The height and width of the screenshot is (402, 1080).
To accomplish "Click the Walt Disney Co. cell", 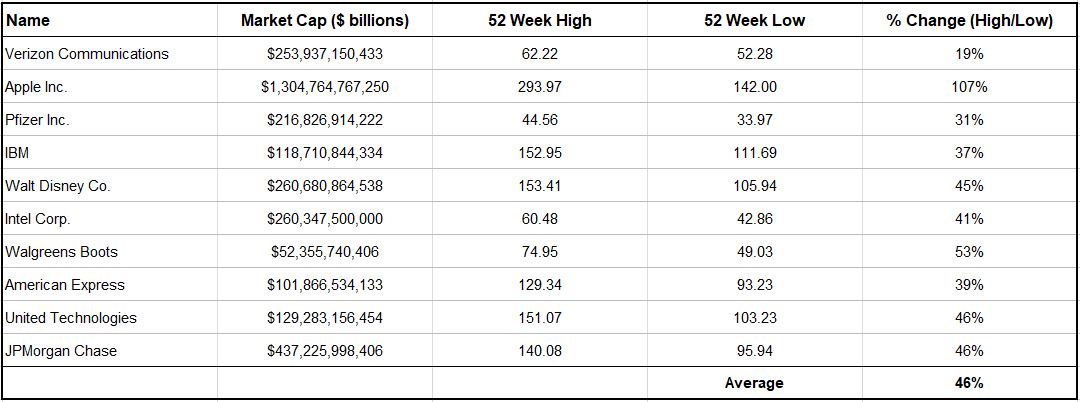I will tap(58, 186).
